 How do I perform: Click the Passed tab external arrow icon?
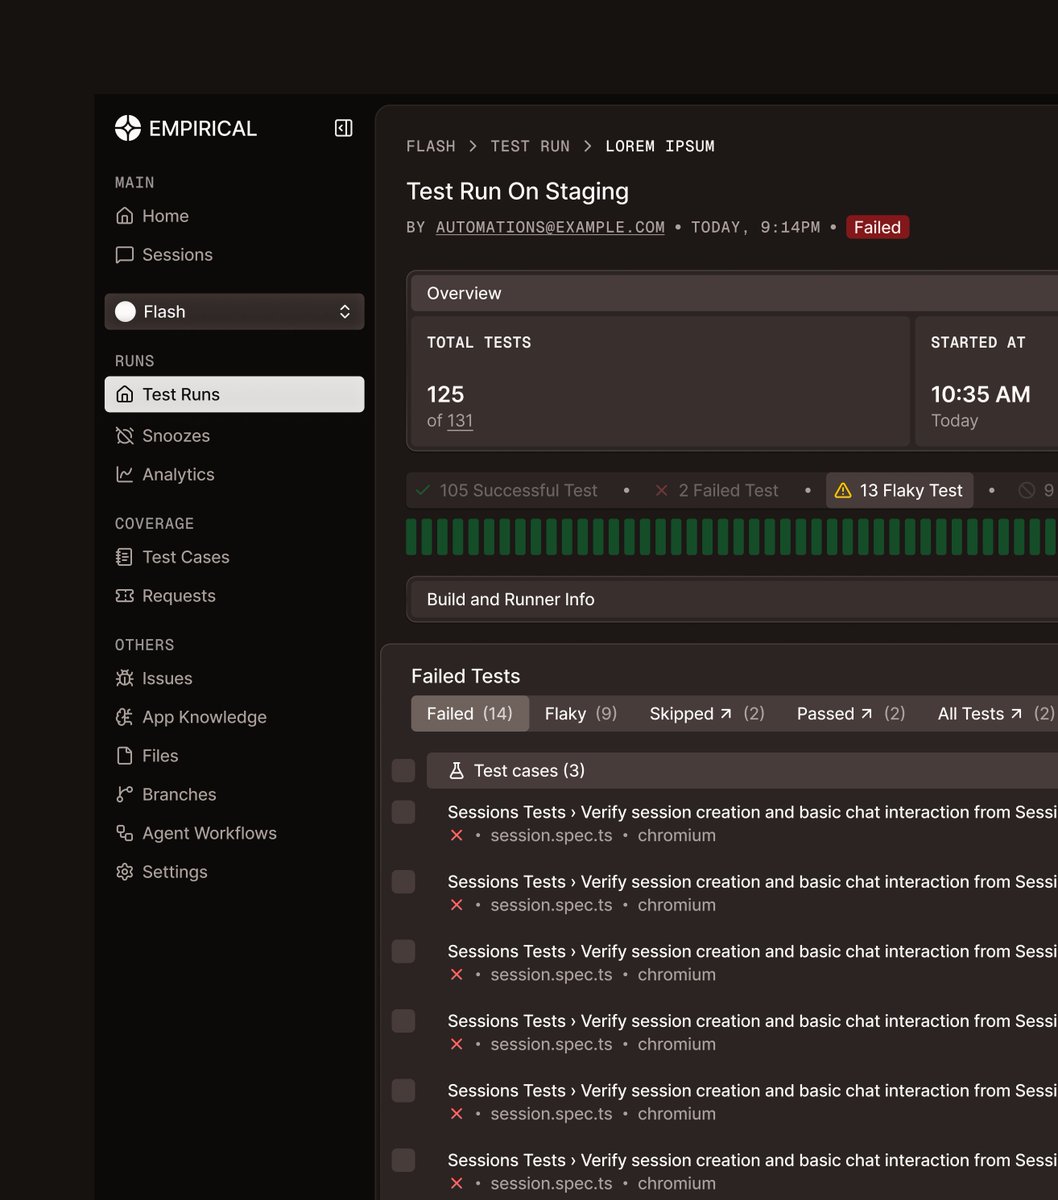tap(867, 713)
